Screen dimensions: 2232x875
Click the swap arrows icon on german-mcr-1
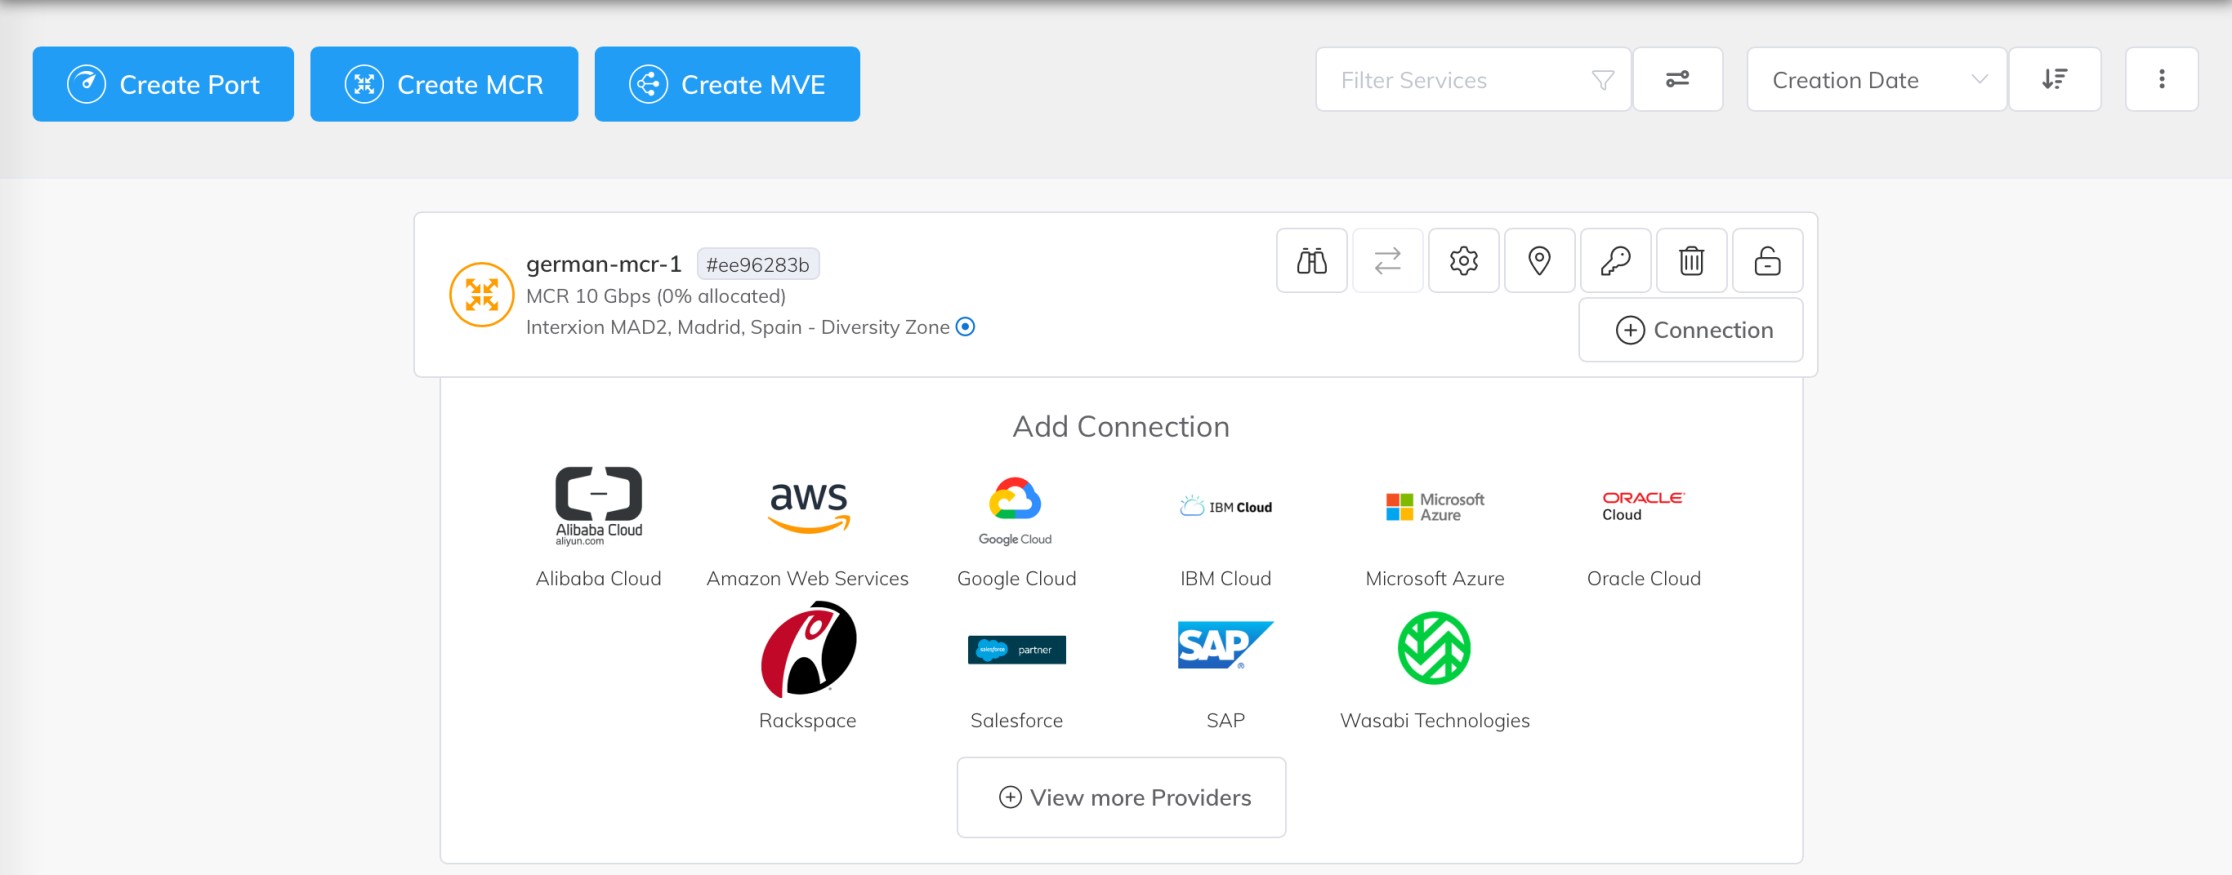(1388, 261)
